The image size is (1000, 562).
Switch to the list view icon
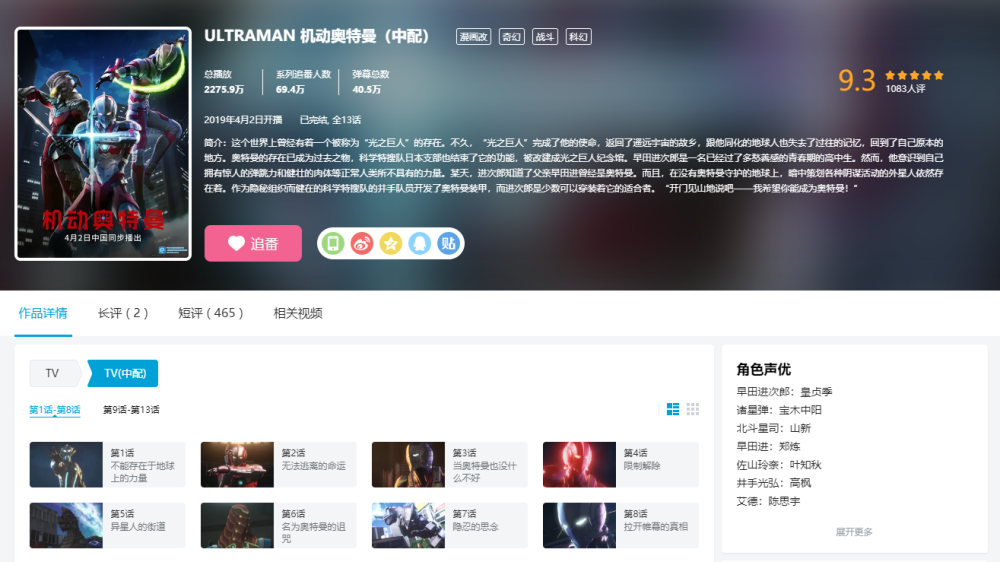(x=672, y=409)
